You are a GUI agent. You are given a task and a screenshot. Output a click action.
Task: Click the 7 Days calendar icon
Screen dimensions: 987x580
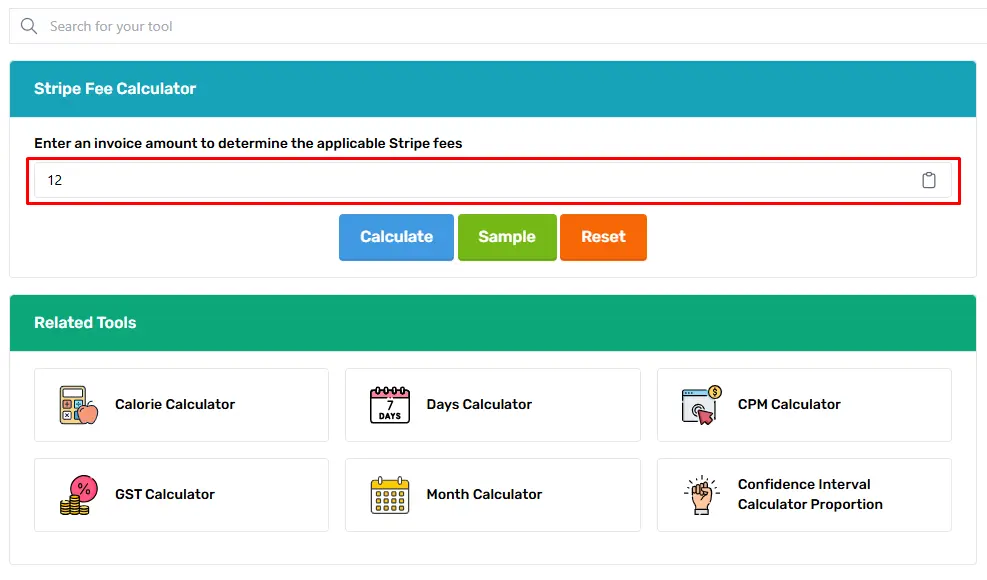pos(390,405)
